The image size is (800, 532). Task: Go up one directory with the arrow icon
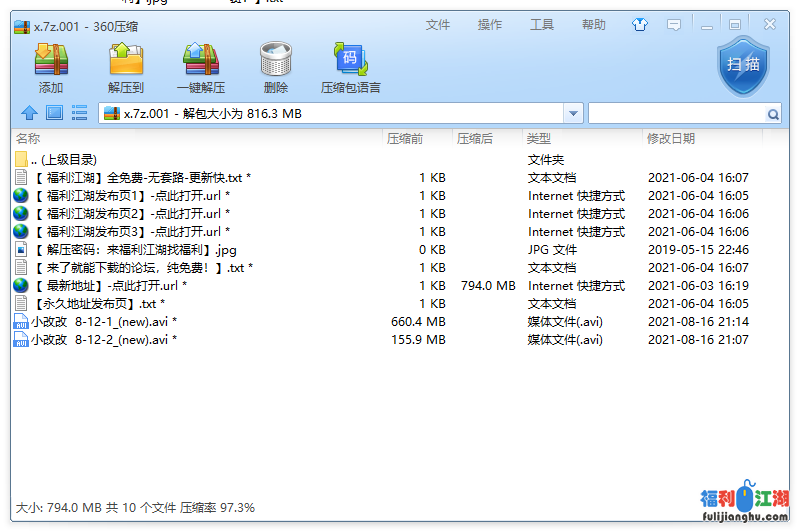29,114
